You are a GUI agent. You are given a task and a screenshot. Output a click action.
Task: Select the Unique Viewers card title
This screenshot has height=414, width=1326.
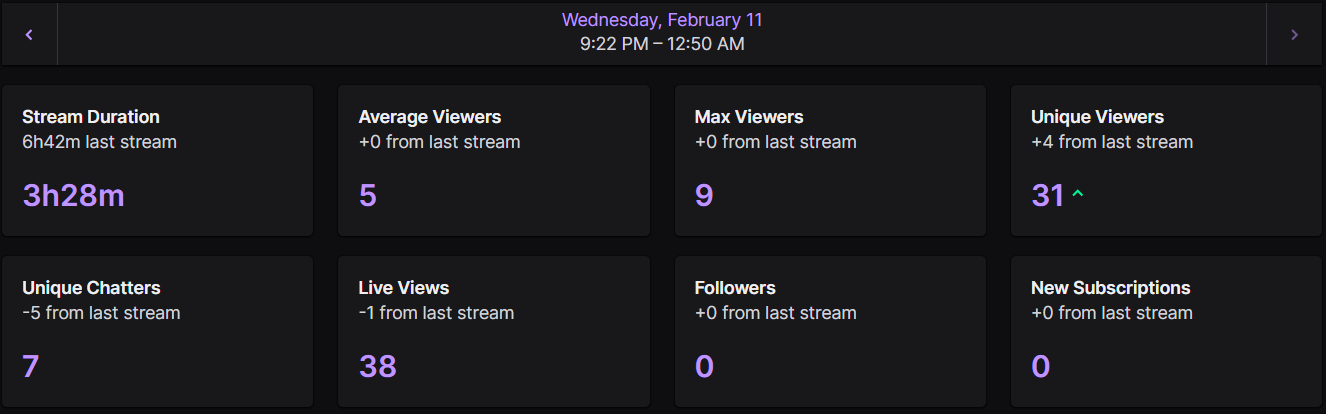pos(1097,117)
